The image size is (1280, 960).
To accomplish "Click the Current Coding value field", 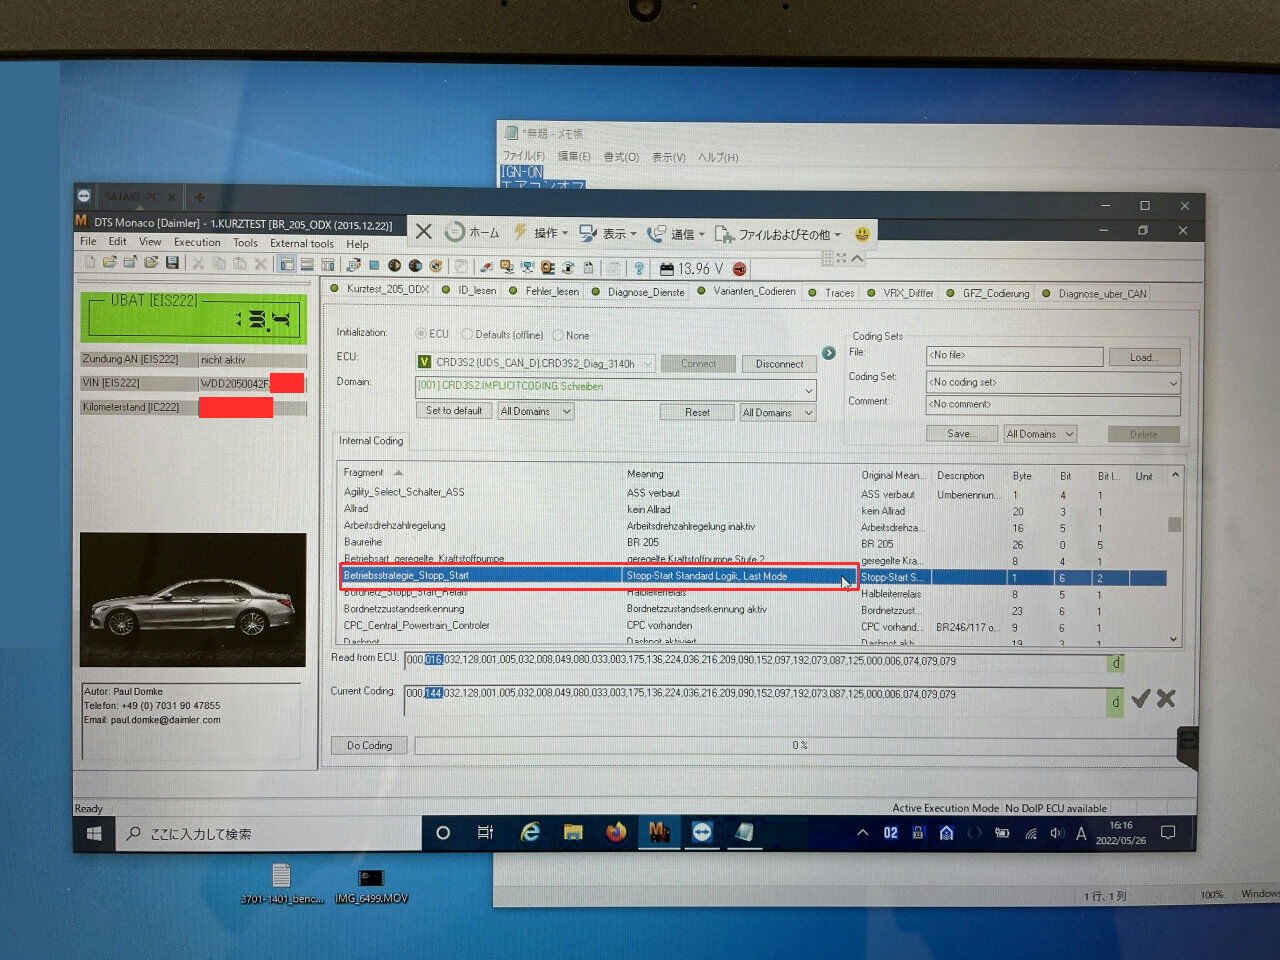I will (x=755, y=700).
